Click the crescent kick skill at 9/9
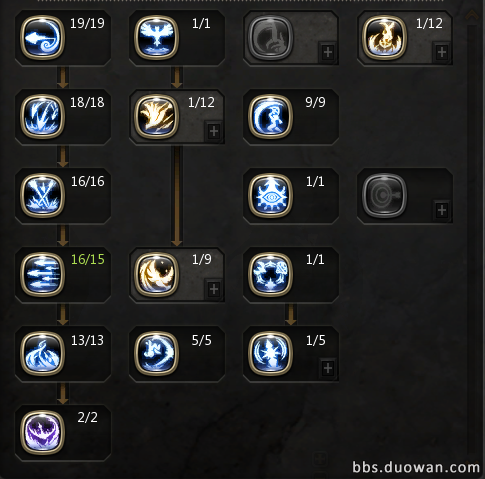 tap(270, 116)
